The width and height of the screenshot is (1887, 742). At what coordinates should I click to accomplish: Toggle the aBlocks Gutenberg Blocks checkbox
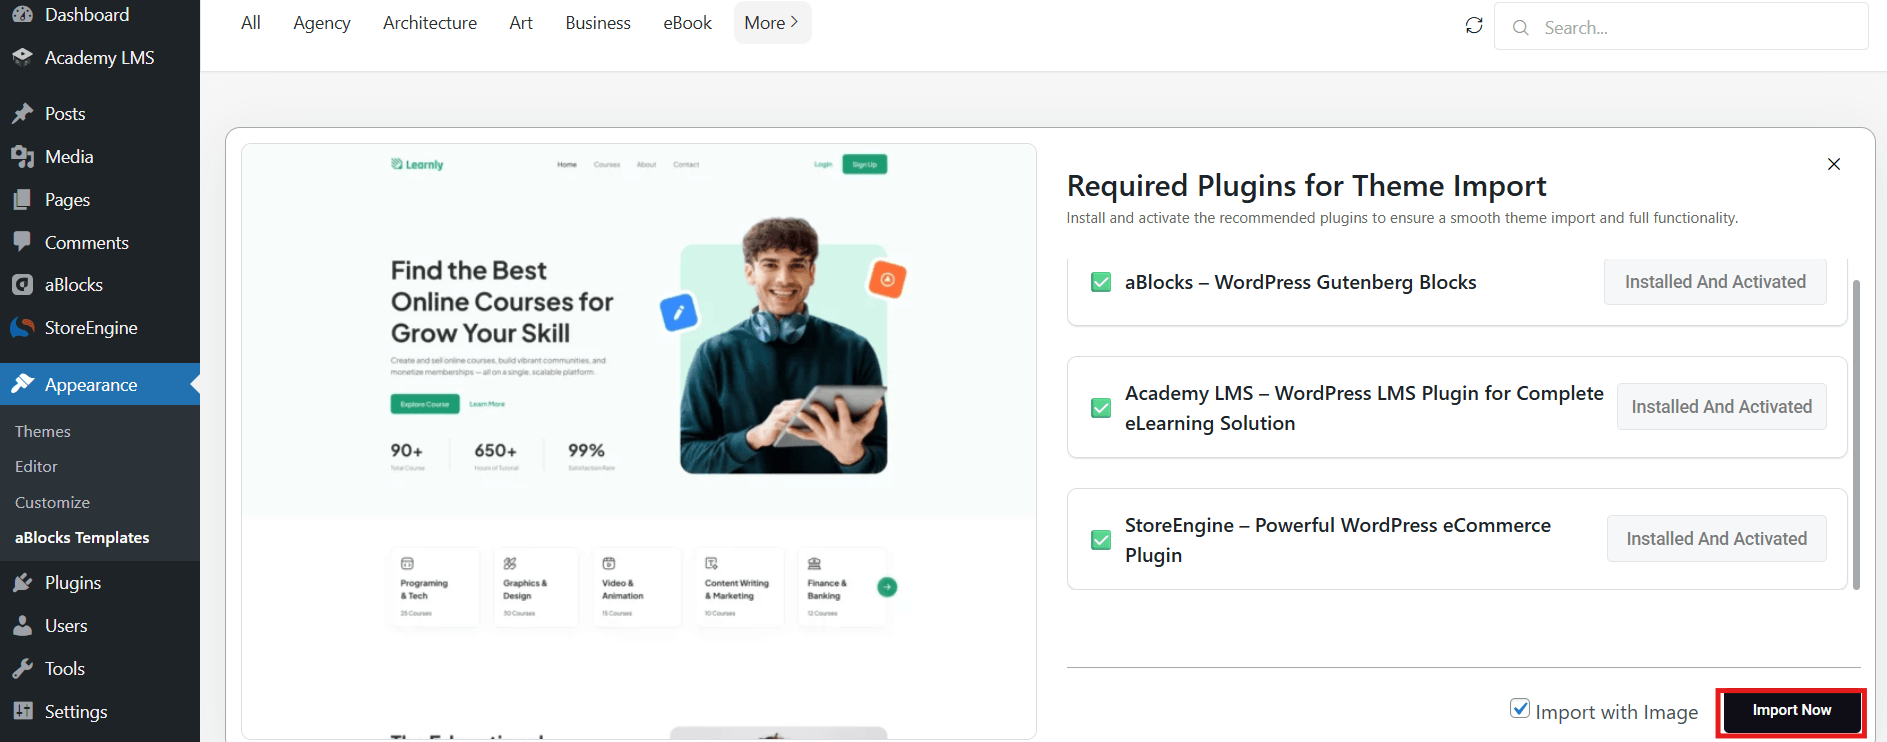1101,282
